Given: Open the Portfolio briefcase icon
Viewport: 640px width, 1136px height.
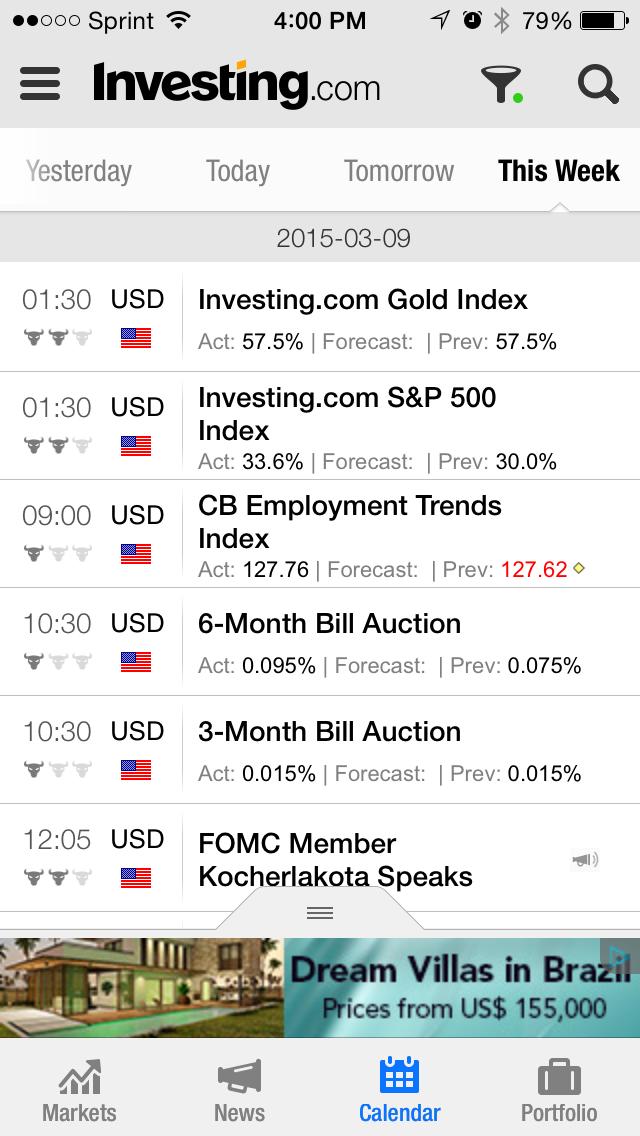Looking at the screenshot, I should click(560, 1077).
